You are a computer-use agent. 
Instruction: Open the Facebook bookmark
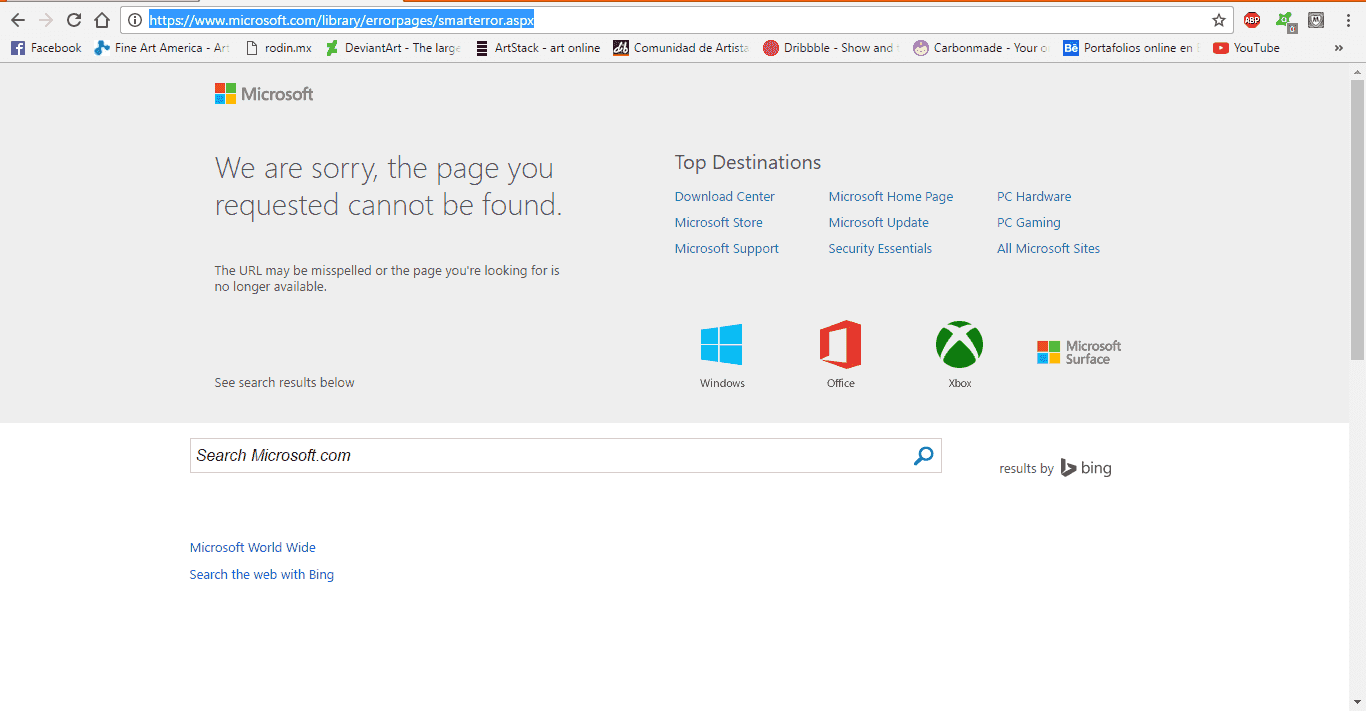coord(46,47)
